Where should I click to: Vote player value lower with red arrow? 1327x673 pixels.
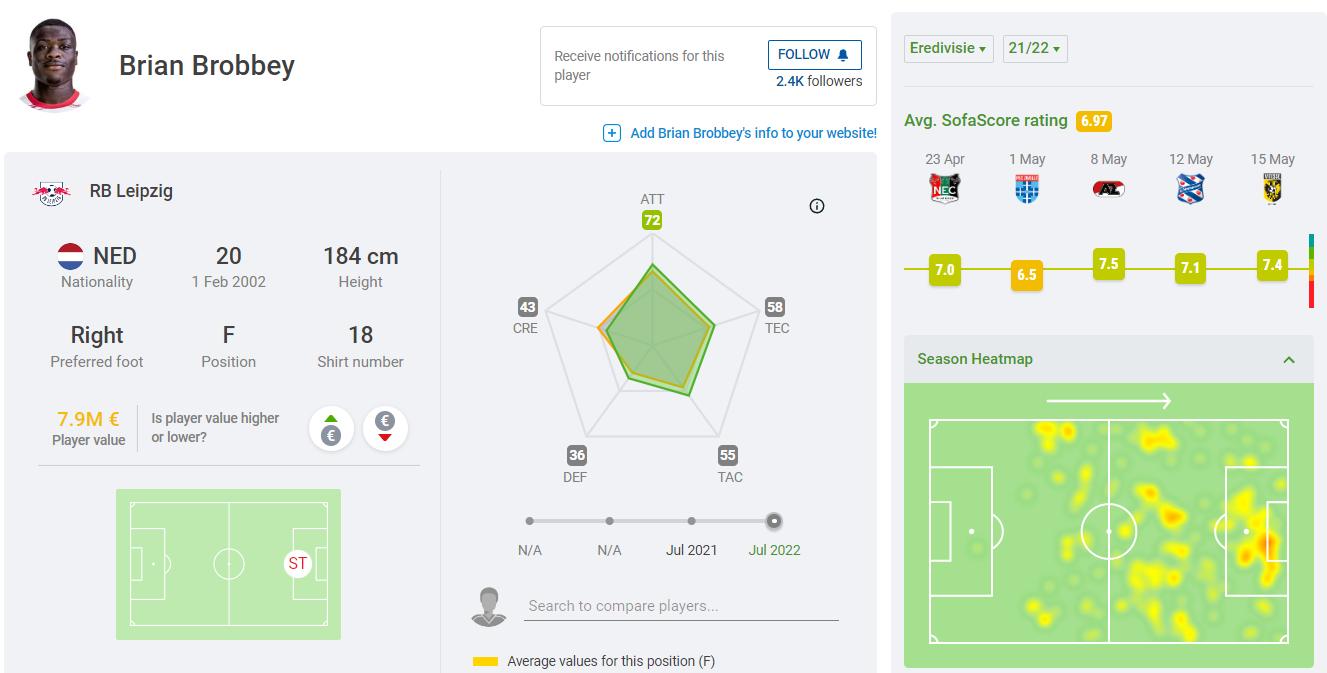[x=385, y=429]
